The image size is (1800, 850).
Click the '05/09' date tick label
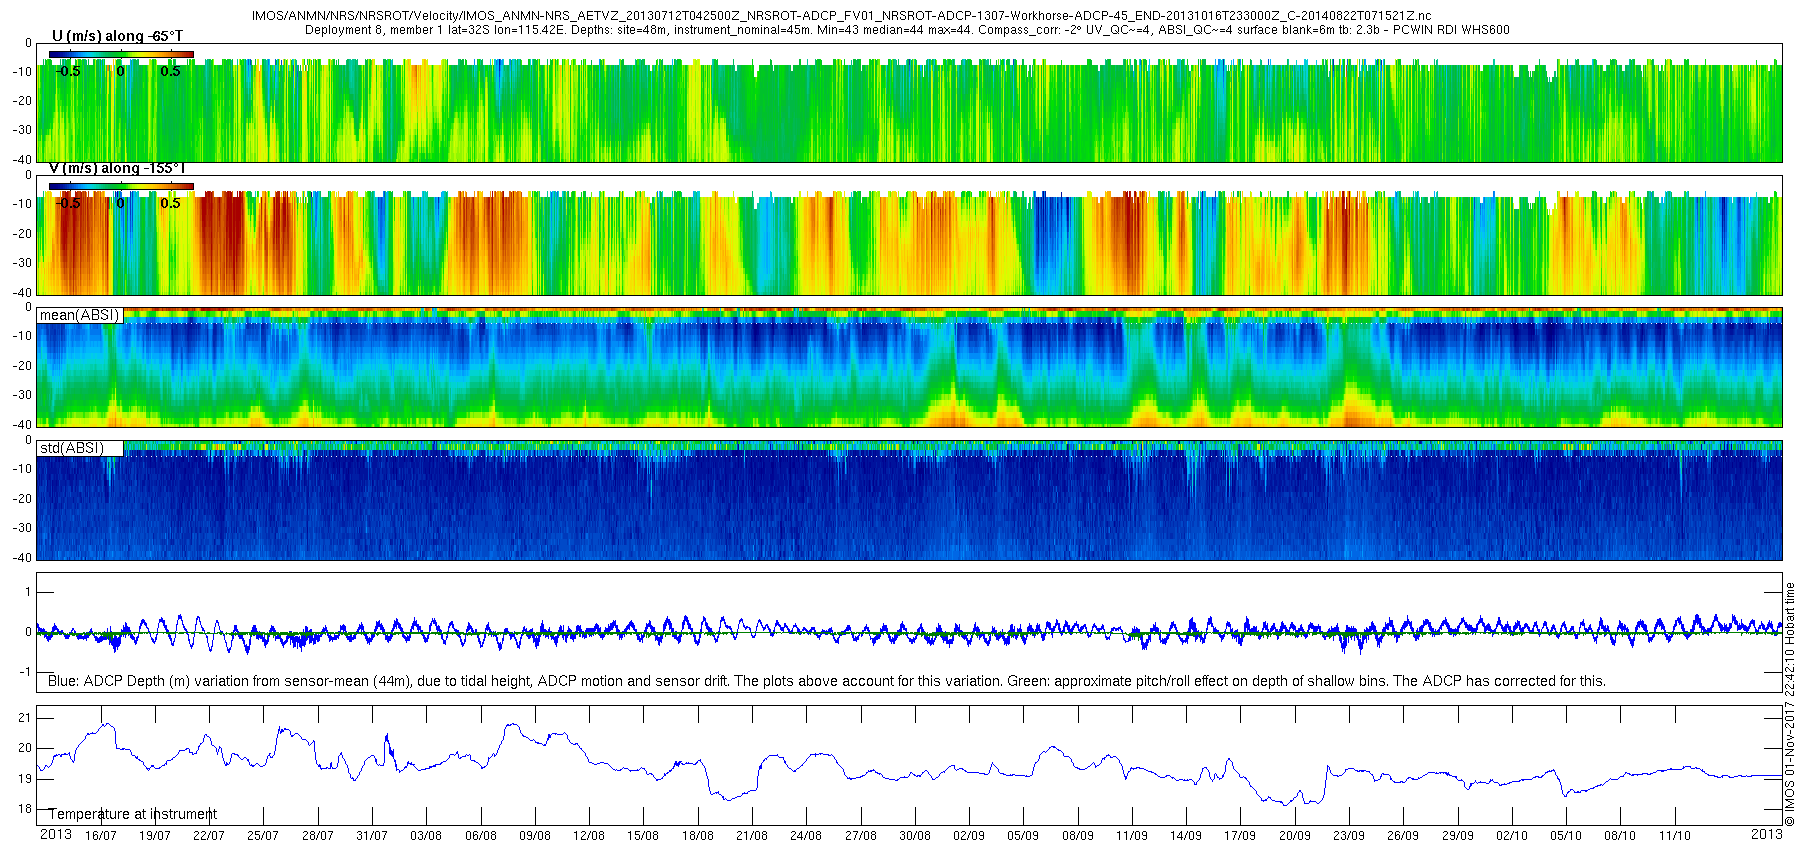[1023, 836]
